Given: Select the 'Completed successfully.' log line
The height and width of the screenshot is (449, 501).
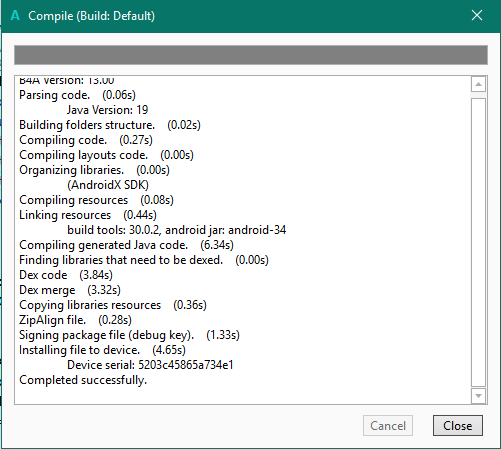Looking at the screenshot, I should pos(83,380).
